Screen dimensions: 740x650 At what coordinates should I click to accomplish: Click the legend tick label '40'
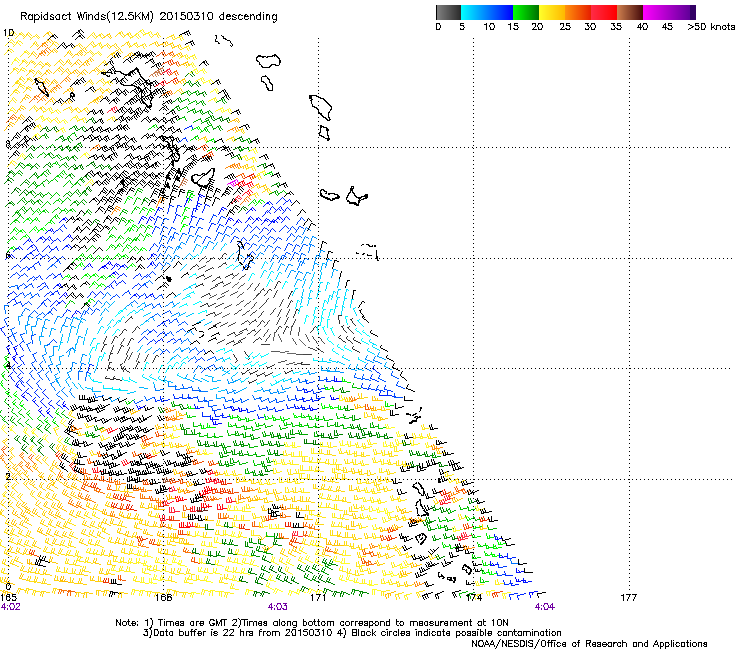[x=642, y=27]
